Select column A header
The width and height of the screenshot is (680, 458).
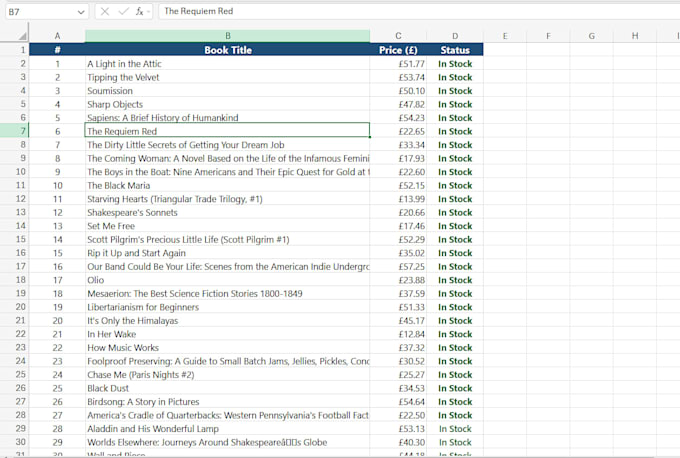click(57, 36)
